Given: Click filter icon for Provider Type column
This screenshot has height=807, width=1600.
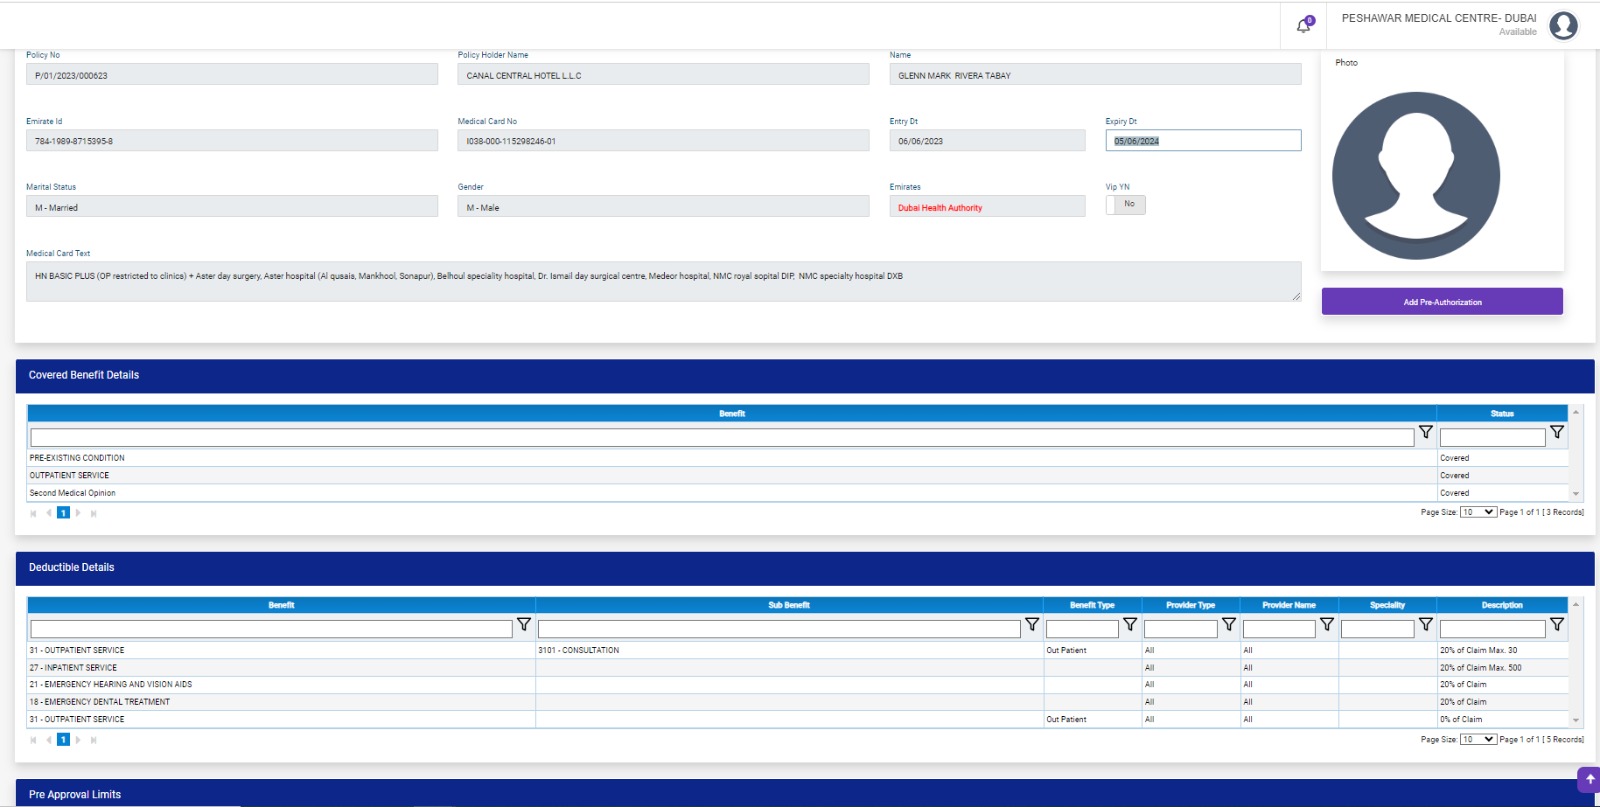Looking at the screenshot, I should (x=1229, y=625).
